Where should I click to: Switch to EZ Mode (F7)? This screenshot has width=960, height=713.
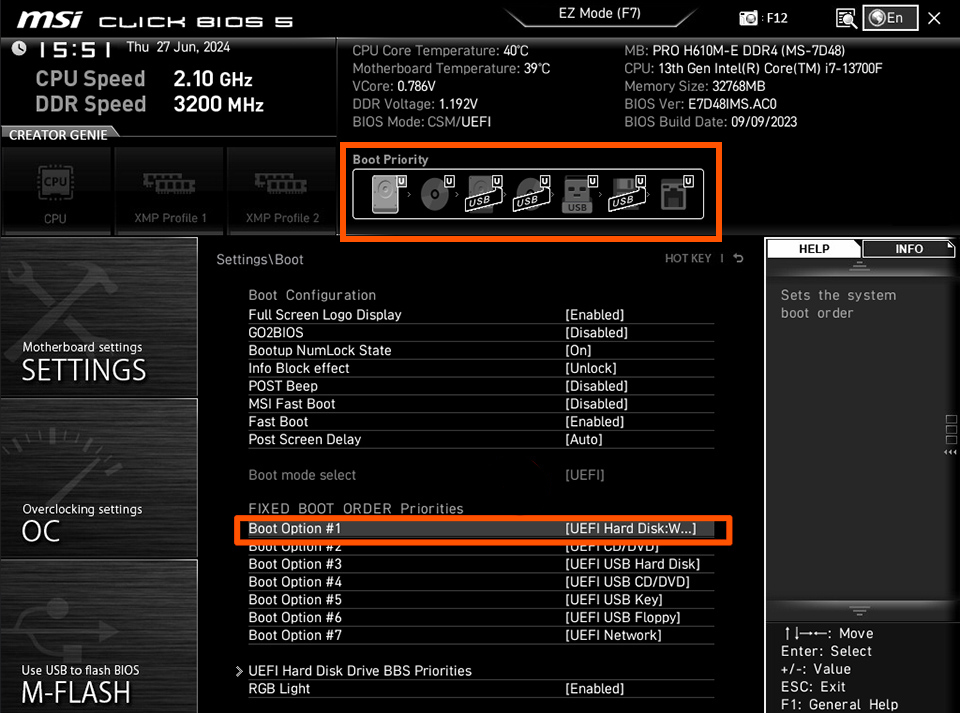tap(599, 14)
